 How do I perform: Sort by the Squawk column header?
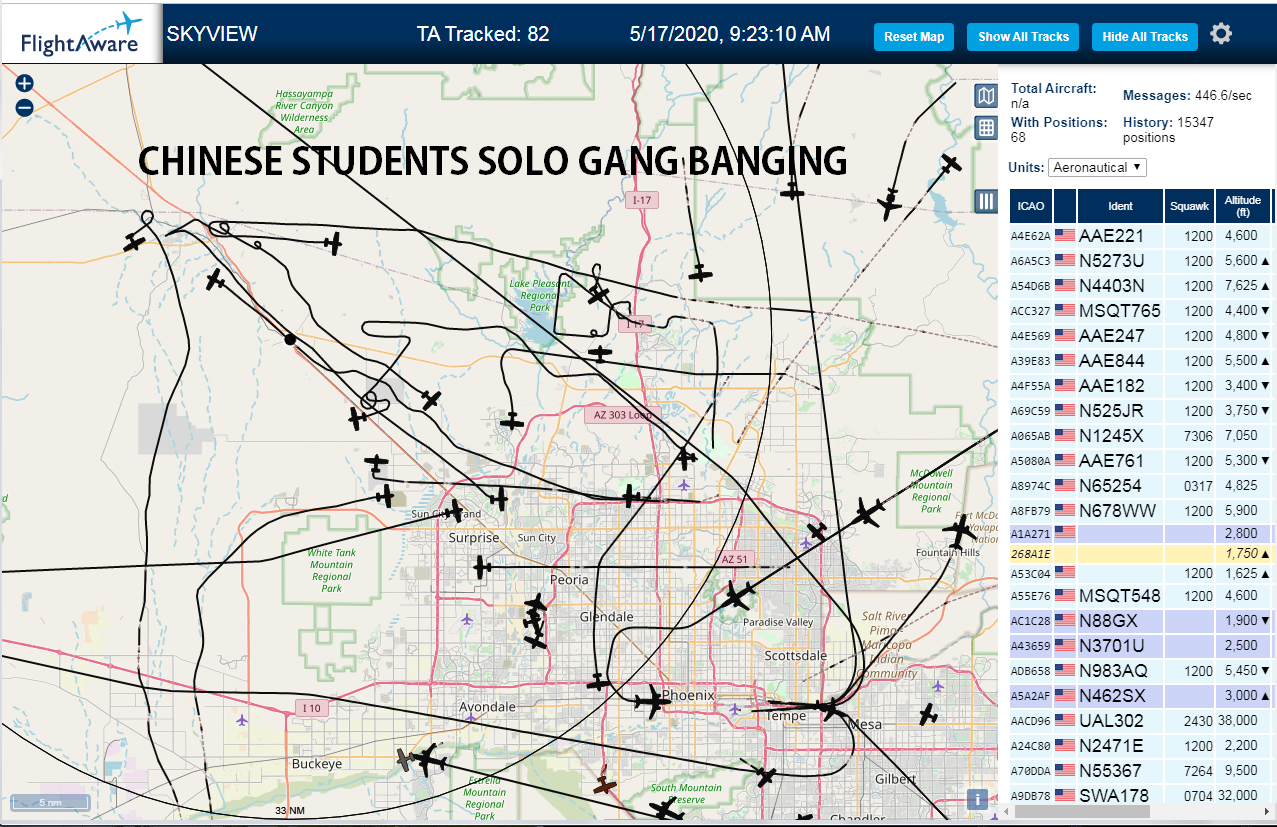[x=1190, y=206]
